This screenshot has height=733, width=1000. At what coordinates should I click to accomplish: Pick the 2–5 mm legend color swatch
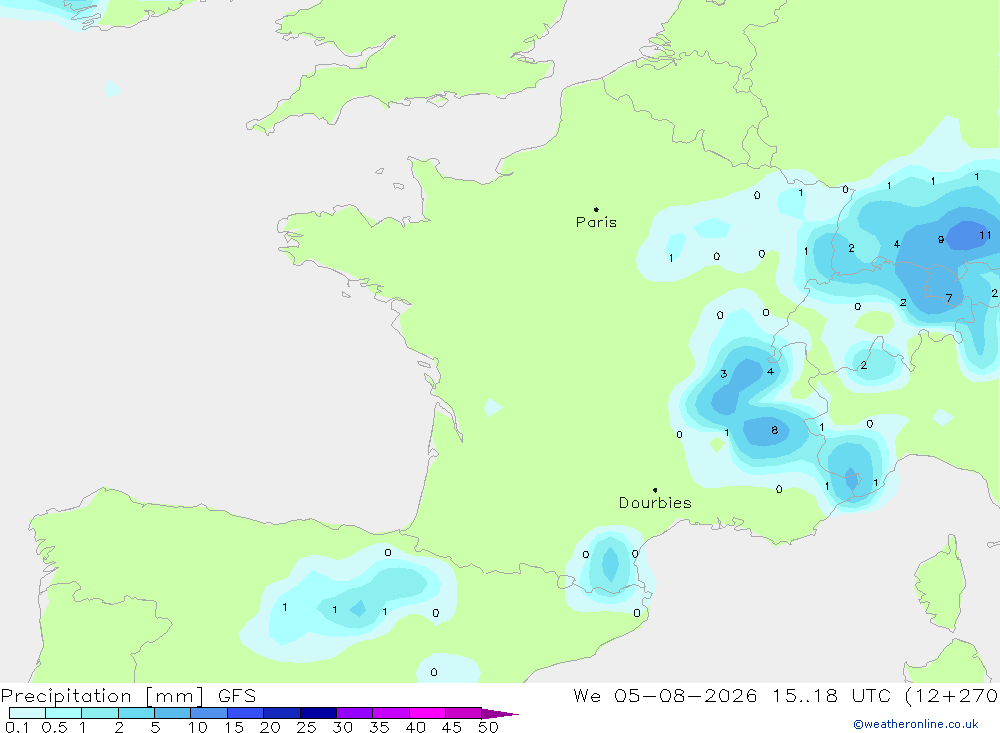(x=136, y=713)
